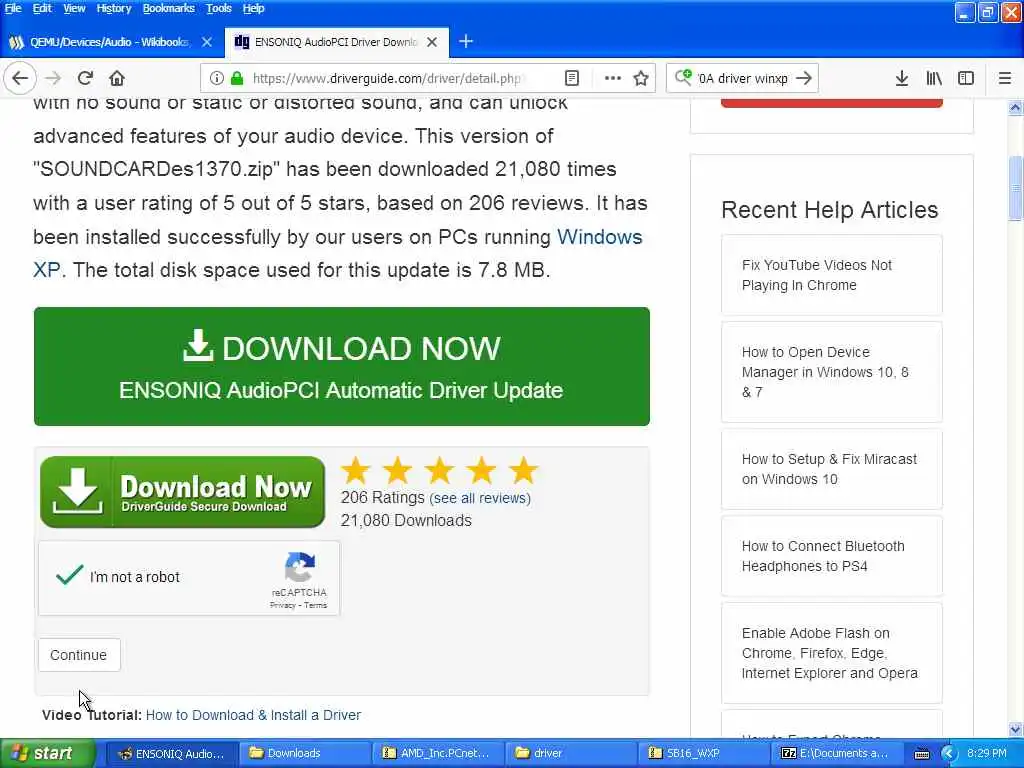Open the Library icon in toolbar
The width and height of the screenshot is (1024, 768).
point(934,78)
